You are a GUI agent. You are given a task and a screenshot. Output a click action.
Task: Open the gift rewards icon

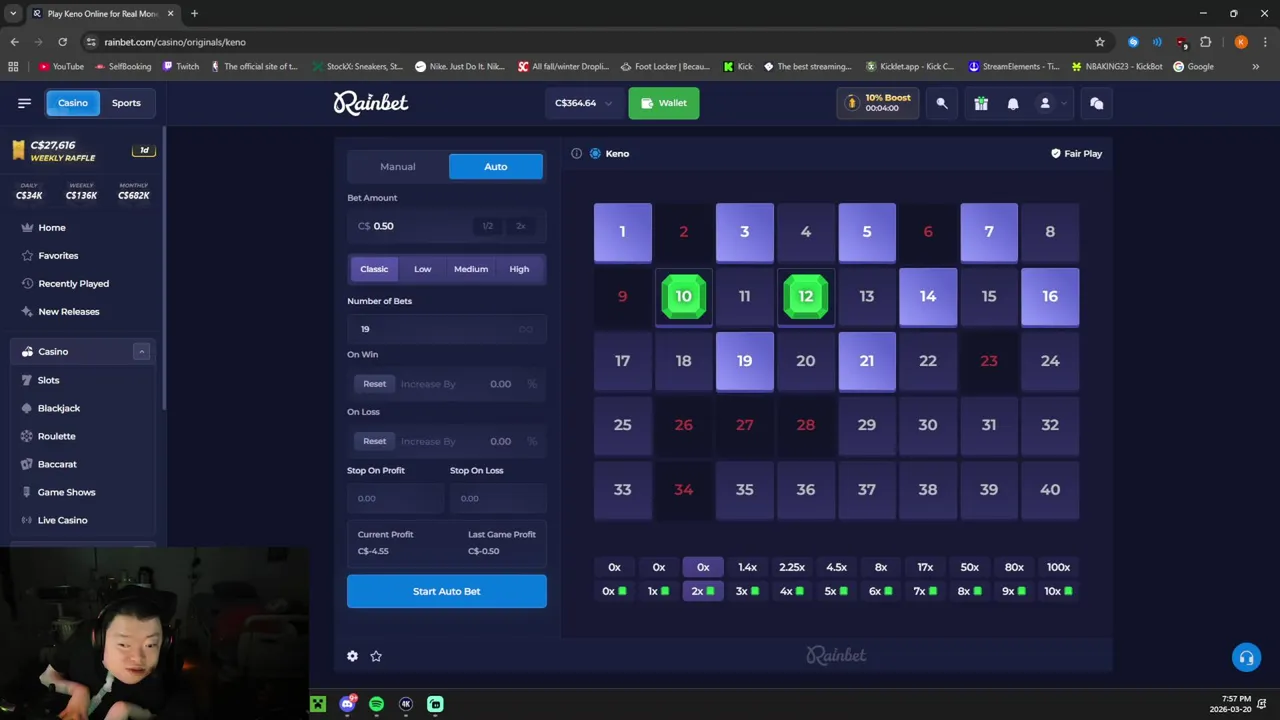click(x=981, y=103)
